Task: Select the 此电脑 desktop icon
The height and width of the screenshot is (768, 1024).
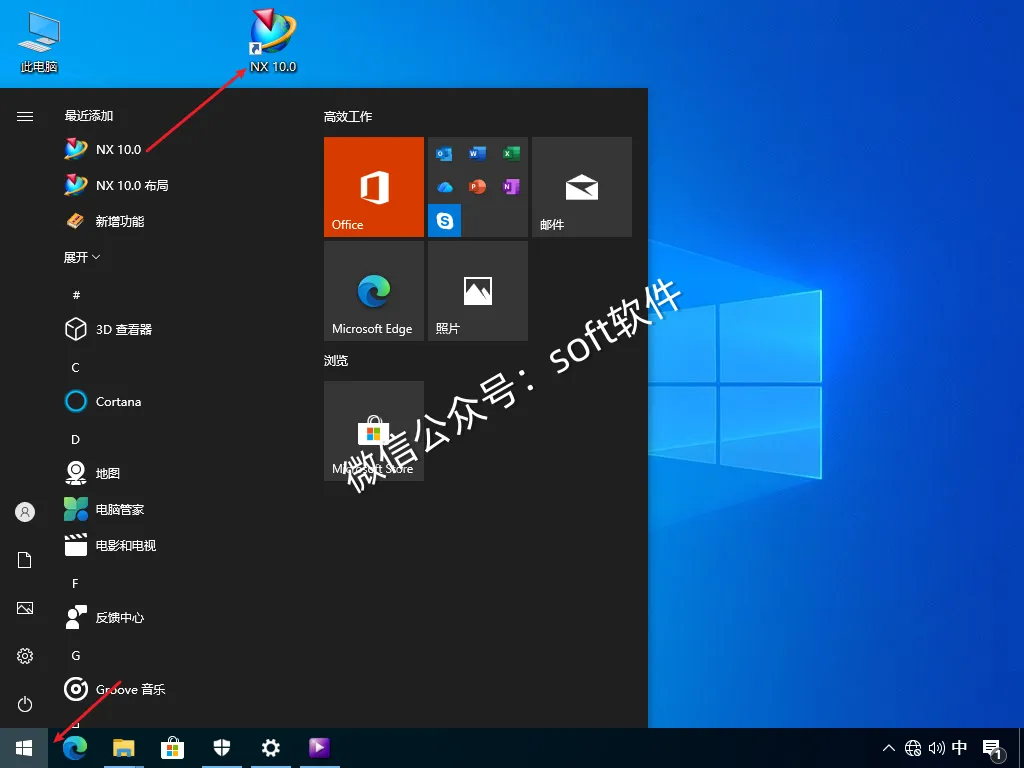Action: [39, 42]
